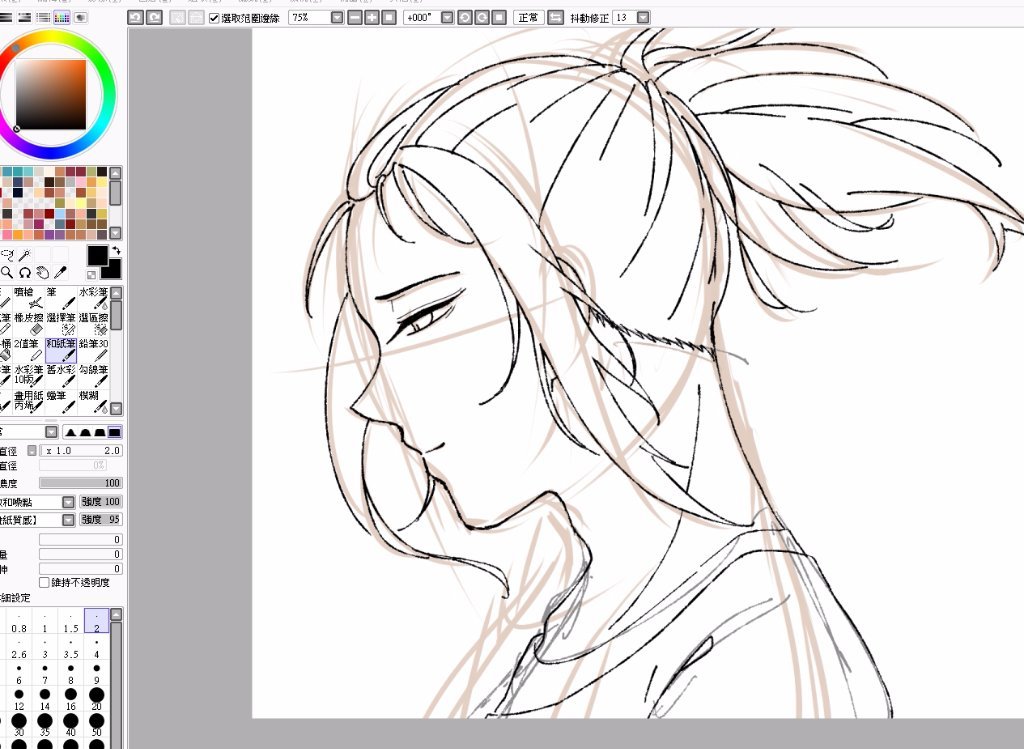Click the Undo button in the toolbar
The width and height of the screenshot is (1024, 749).
pyautogui.click(x=135, y=18)
